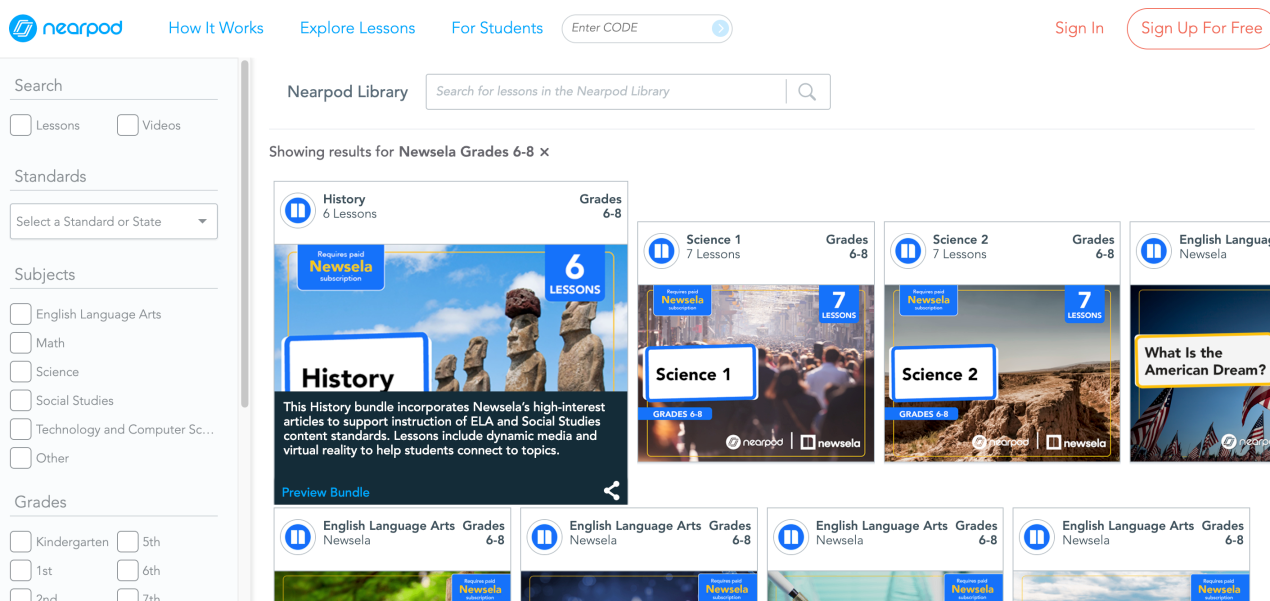Remove the Newsela Grades 6-8 filter
Image resolution: width=1270 pixels, height=601 pixels.
coord(544,152)
